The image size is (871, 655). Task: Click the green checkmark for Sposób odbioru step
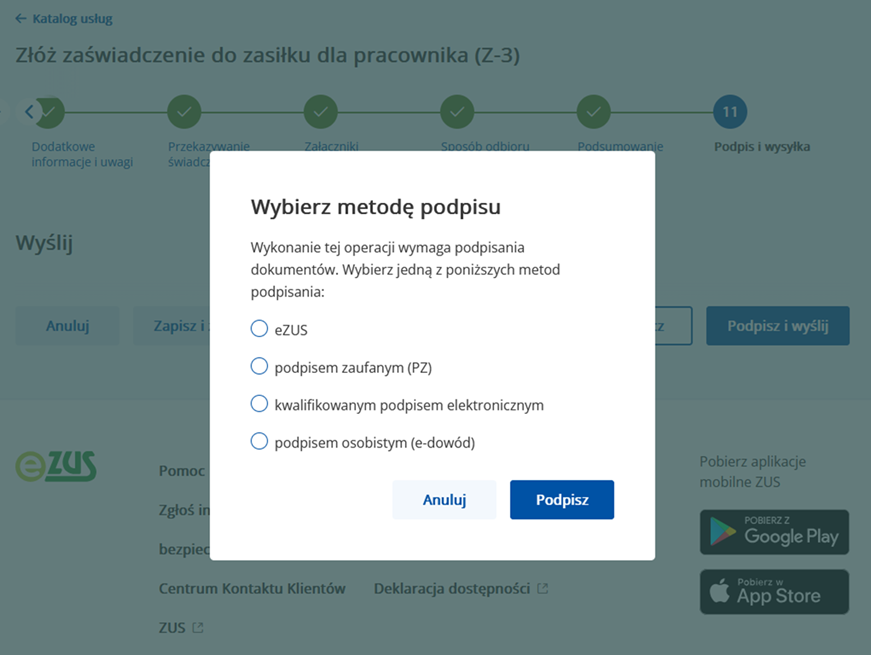457,111
